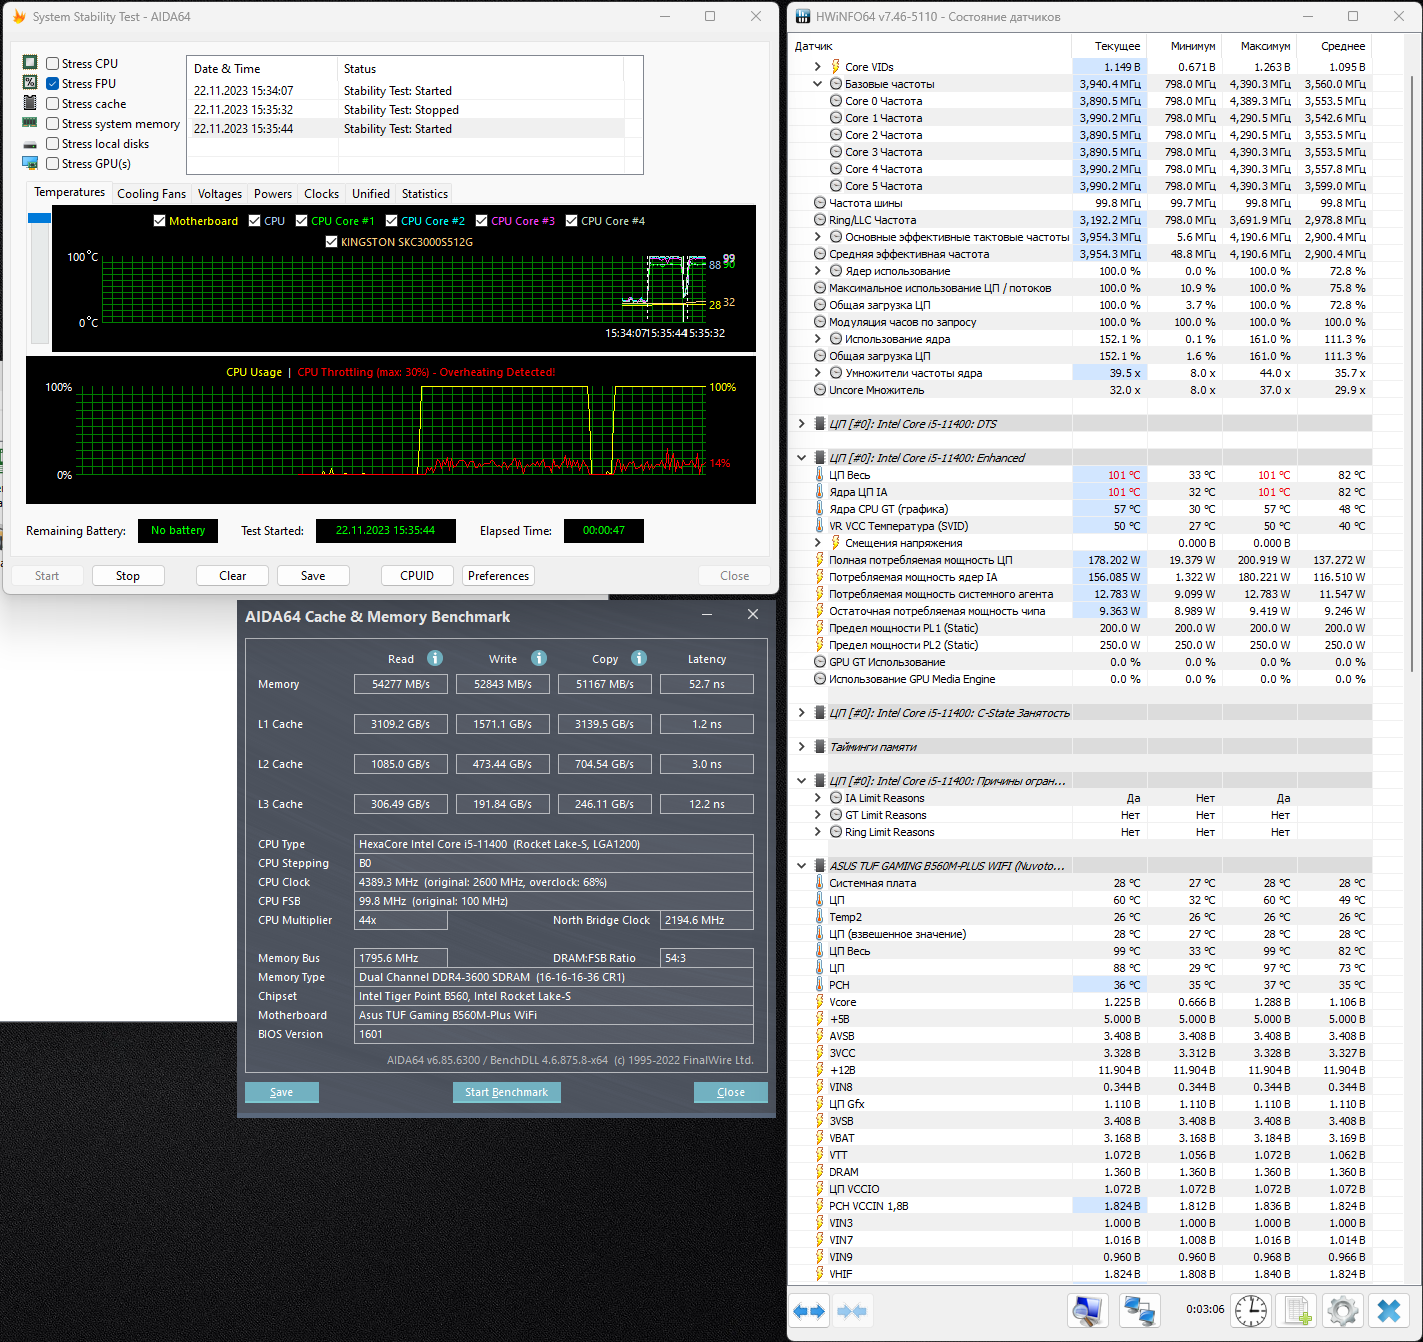
Task: Expand the Core VIDs sensor row
Action: [818, 67]
